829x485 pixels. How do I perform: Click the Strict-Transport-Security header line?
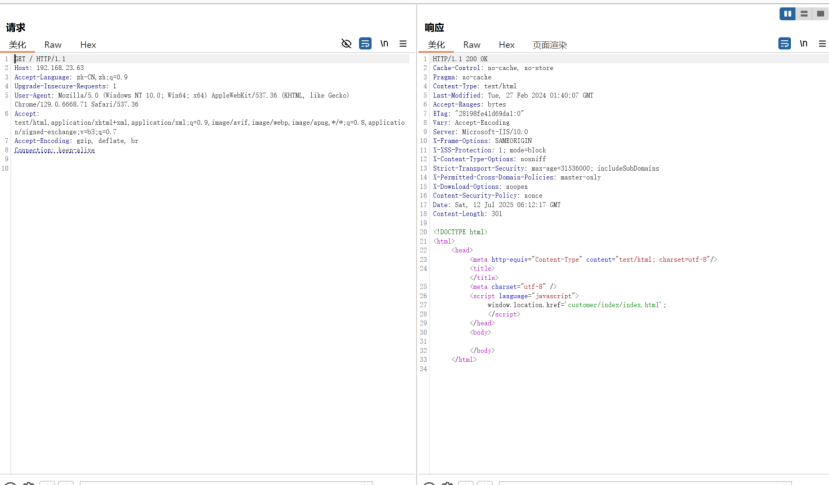click(546, 168)
